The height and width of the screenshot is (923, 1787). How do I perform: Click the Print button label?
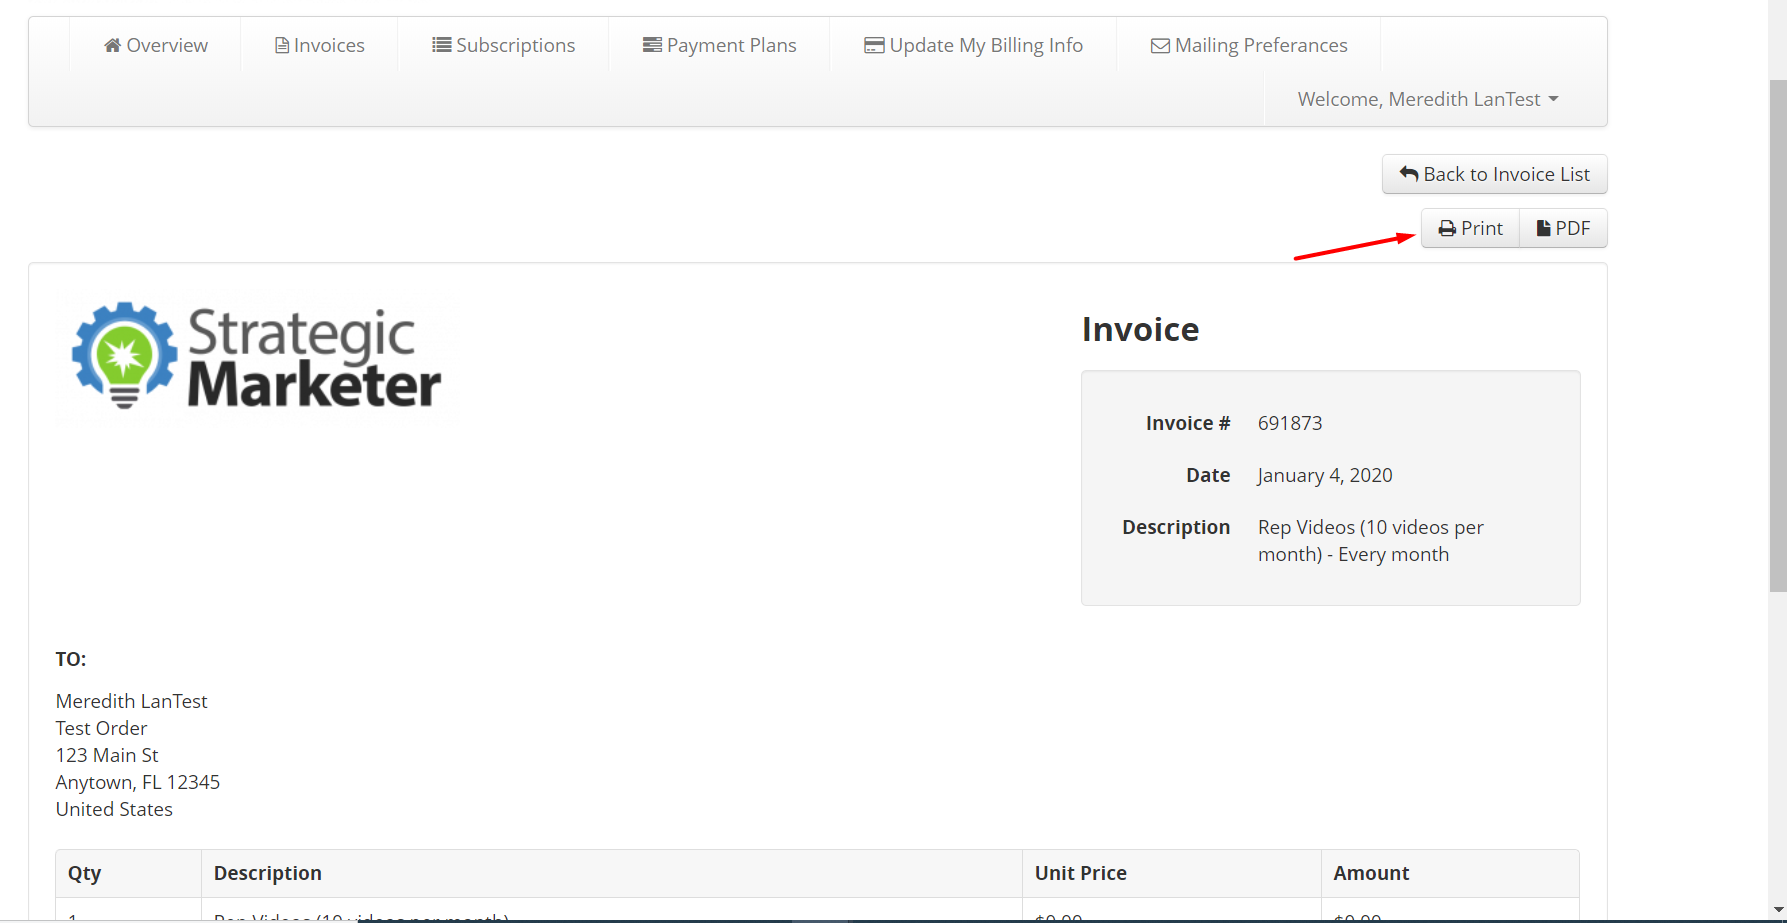coord(1482,228)
